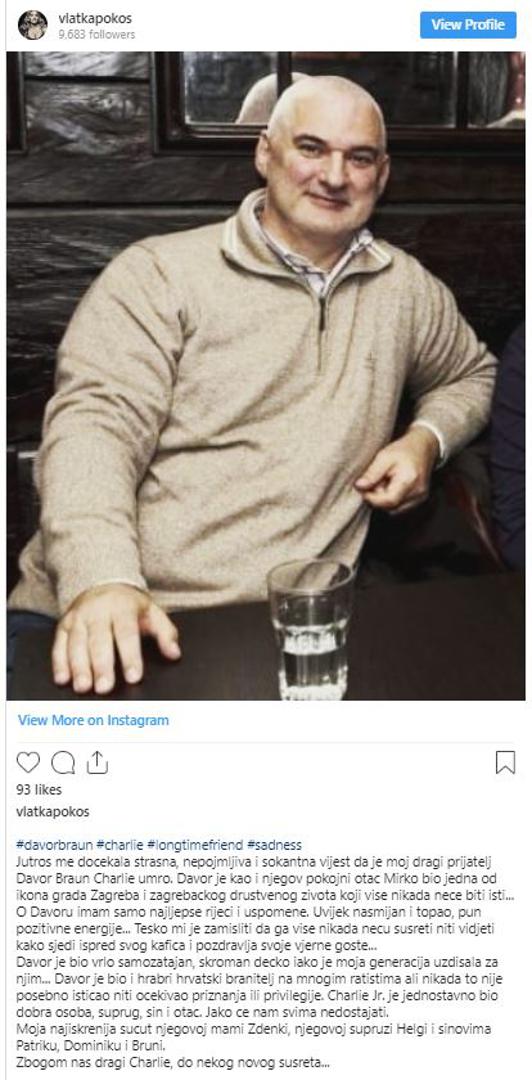Open the #sadness hashtag
Viewport: 532px width, 1080px height.
pos(274,844)
